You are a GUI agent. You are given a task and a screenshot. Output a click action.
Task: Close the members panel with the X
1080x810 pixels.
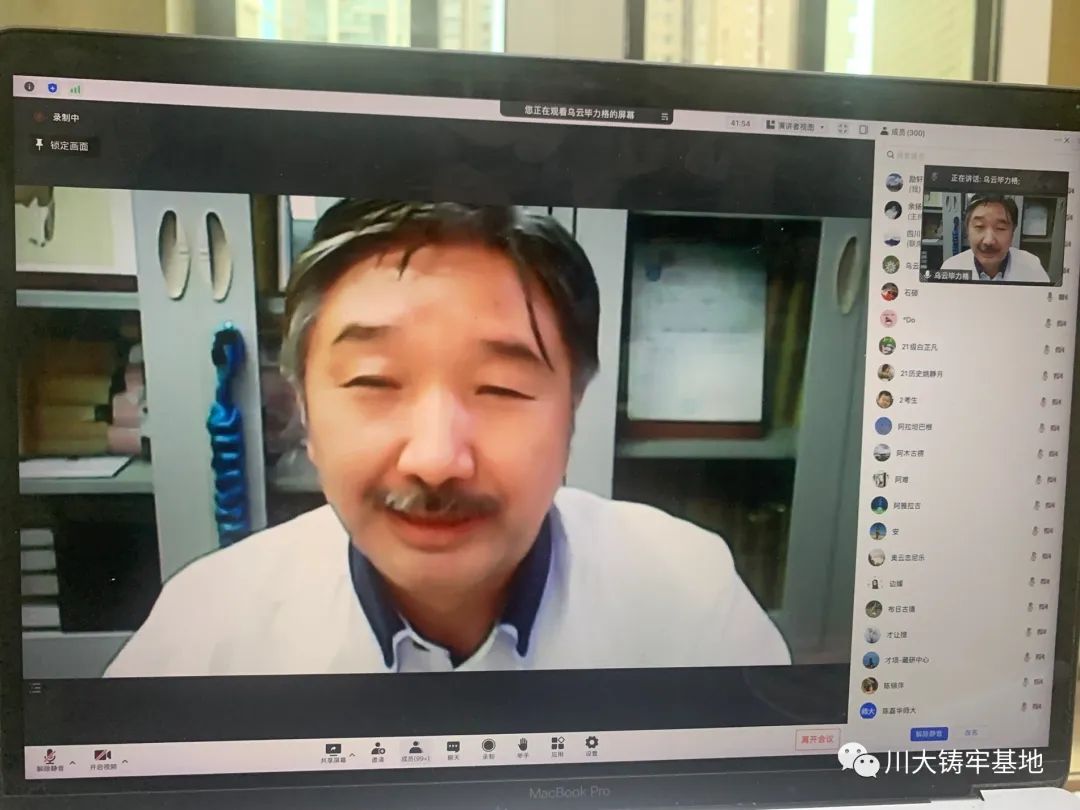(1067, 140)
